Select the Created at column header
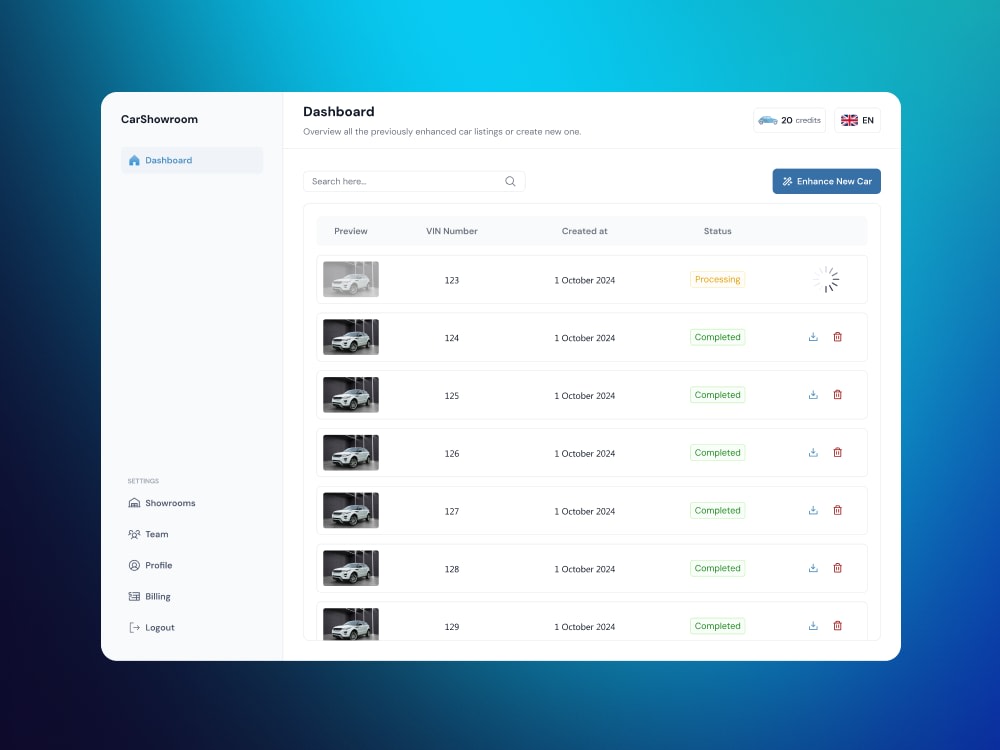1000x750 pixels. pyautogui.click(x=584, y=231)
